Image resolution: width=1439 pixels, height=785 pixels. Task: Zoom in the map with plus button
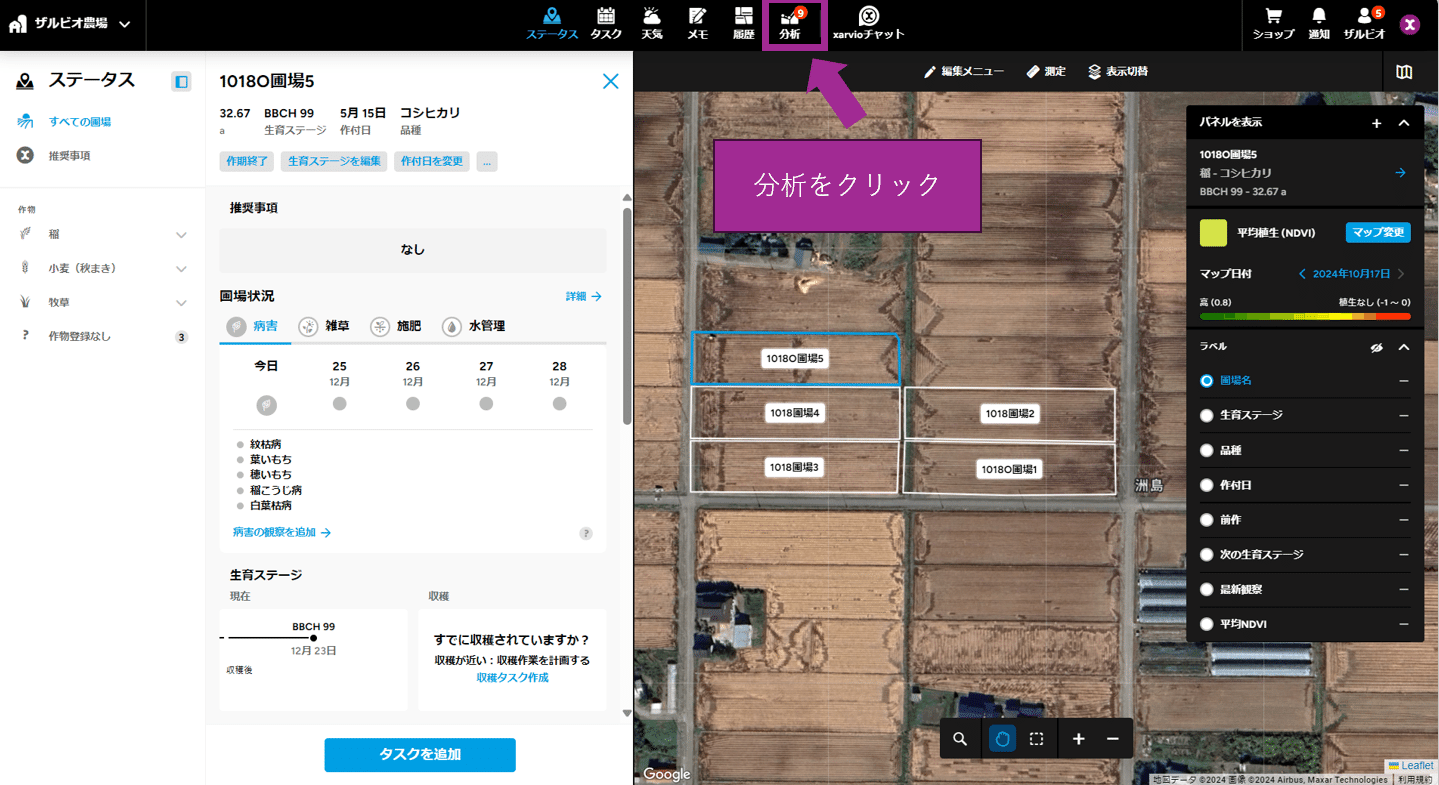click(1078, 739)
